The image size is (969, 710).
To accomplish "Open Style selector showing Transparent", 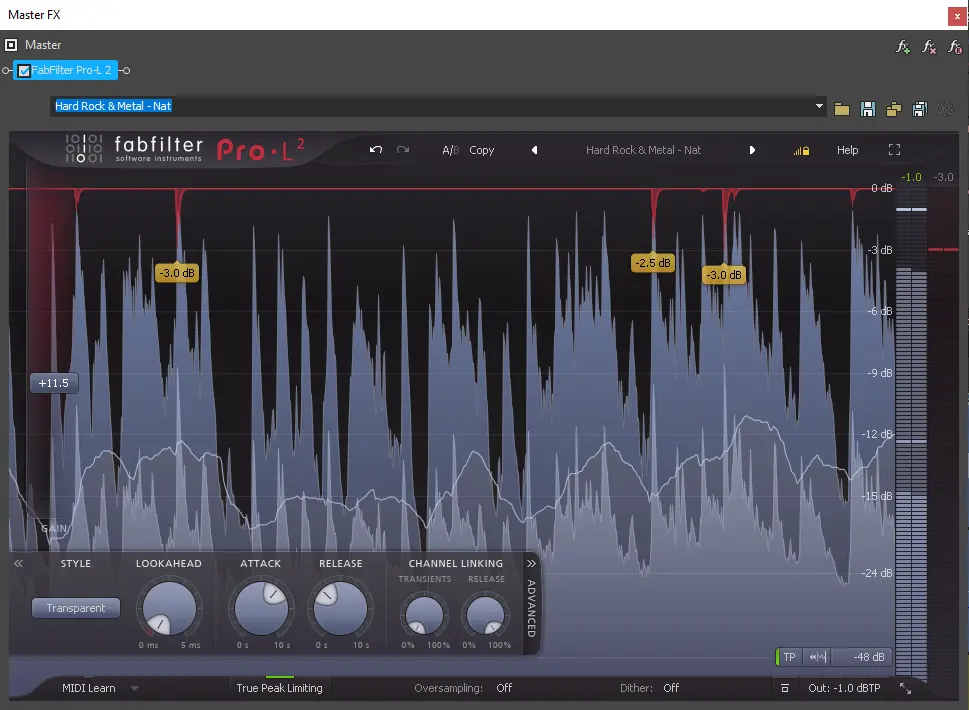I will 76,608.
